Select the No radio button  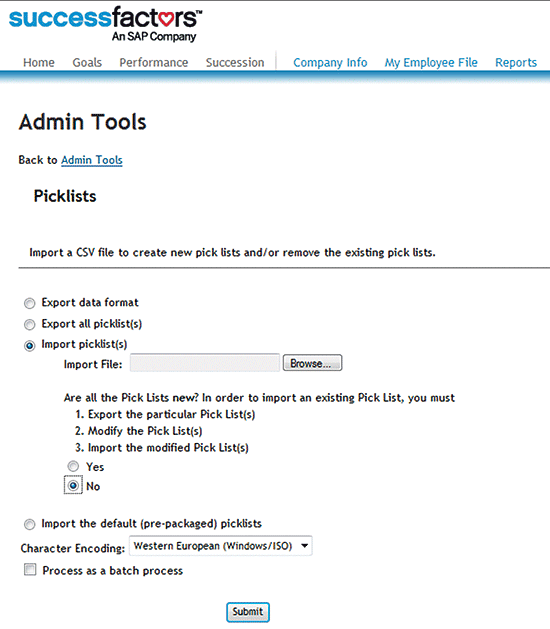click(73, 485)
